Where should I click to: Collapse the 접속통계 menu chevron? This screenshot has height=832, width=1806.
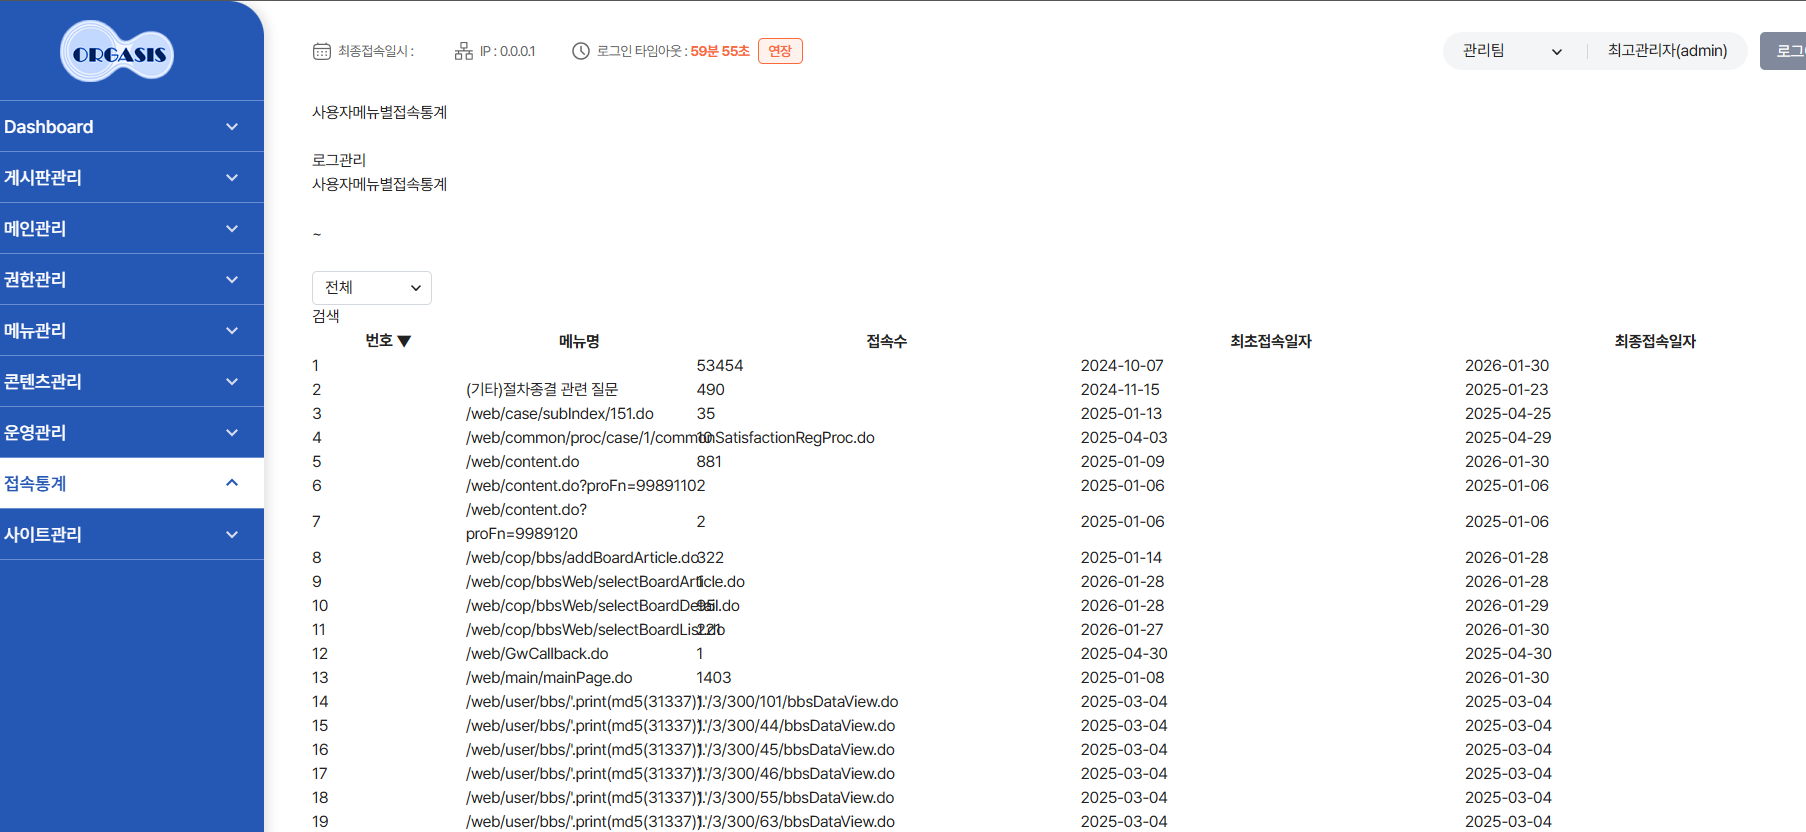[232, 483]
